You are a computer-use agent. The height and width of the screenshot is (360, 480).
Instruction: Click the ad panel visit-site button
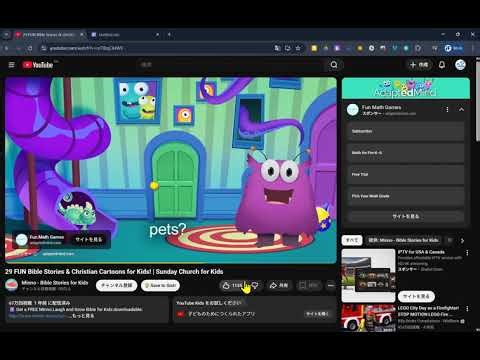(405, 217)
